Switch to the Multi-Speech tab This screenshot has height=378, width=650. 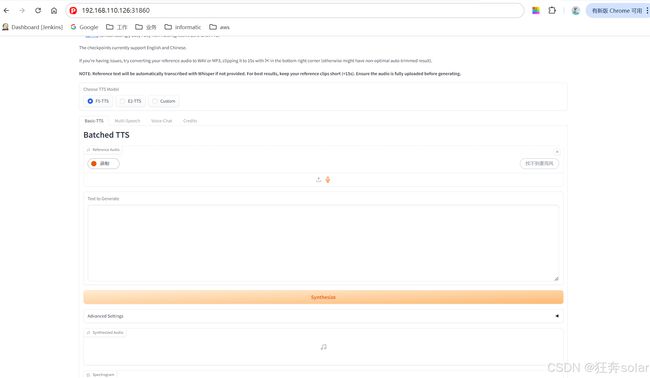pos(127,121)
